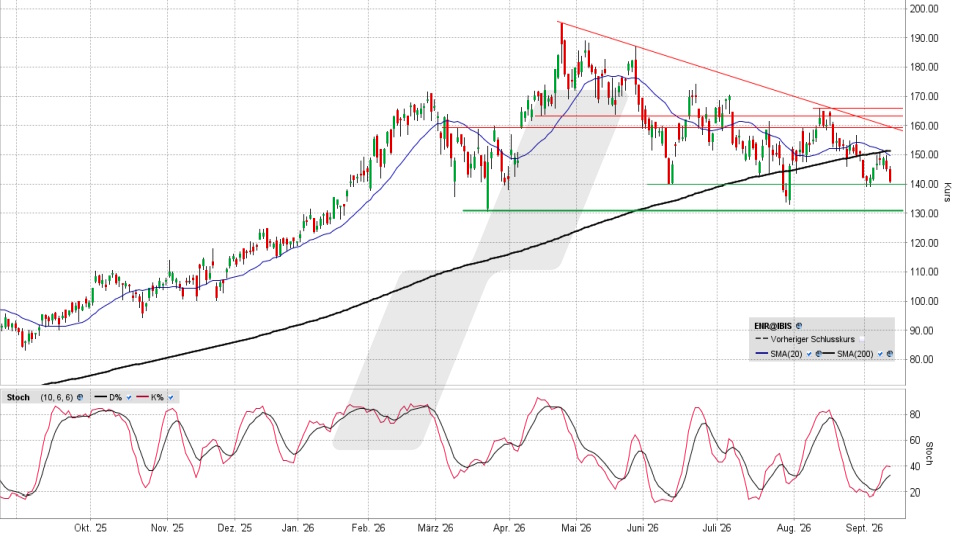Toggle the K% line checkbox
The image size is (960, 540).
click(x=170, y=397)
